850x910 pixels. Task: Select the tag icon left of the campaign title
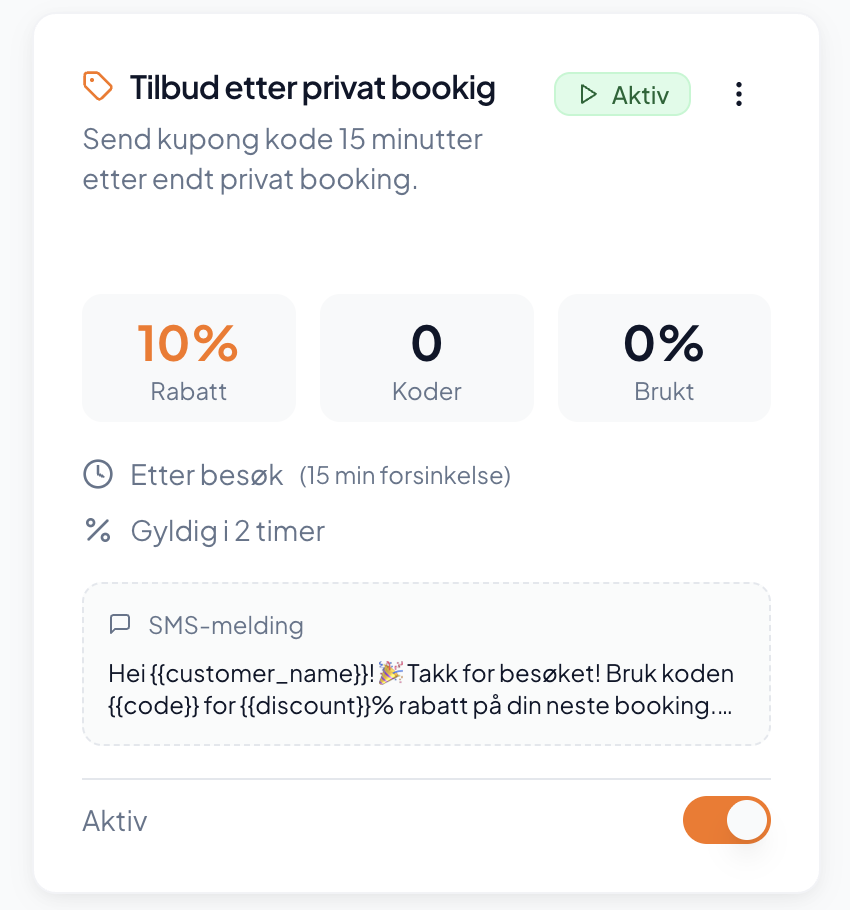pos(98,87)
